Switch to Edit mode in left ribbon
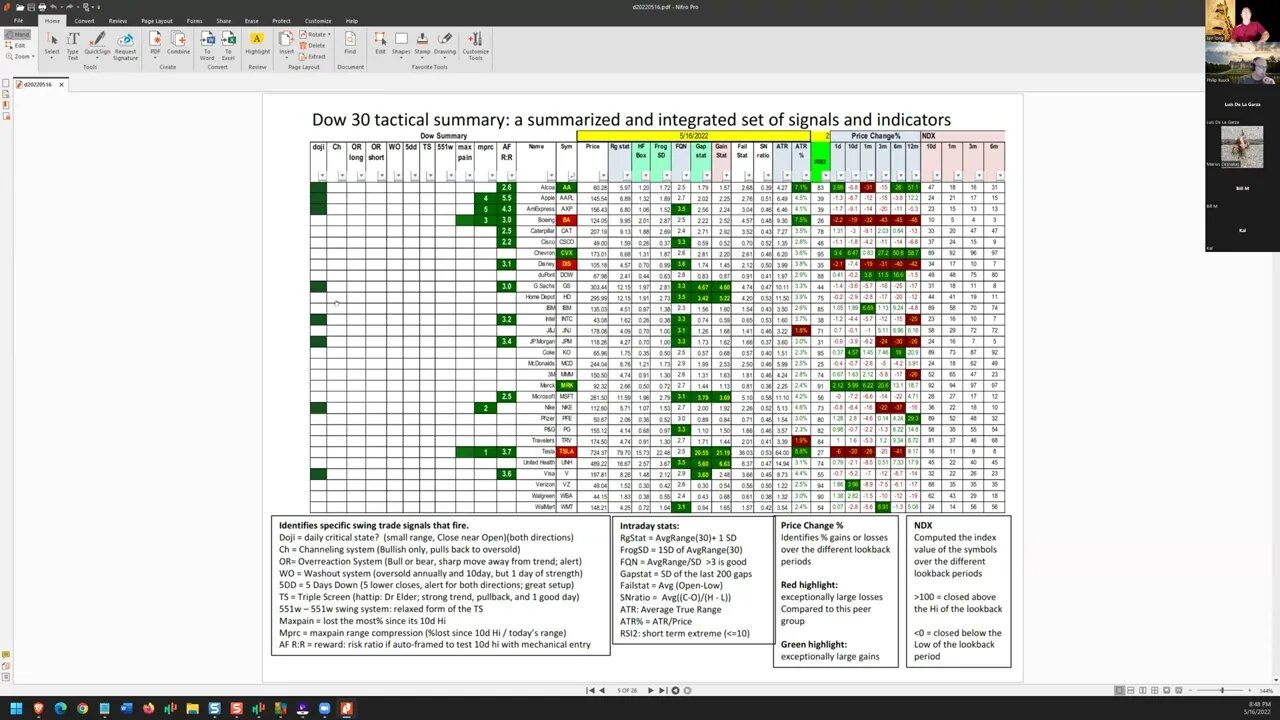This screenshot has width=1280, height=720. tap(17, 45)
